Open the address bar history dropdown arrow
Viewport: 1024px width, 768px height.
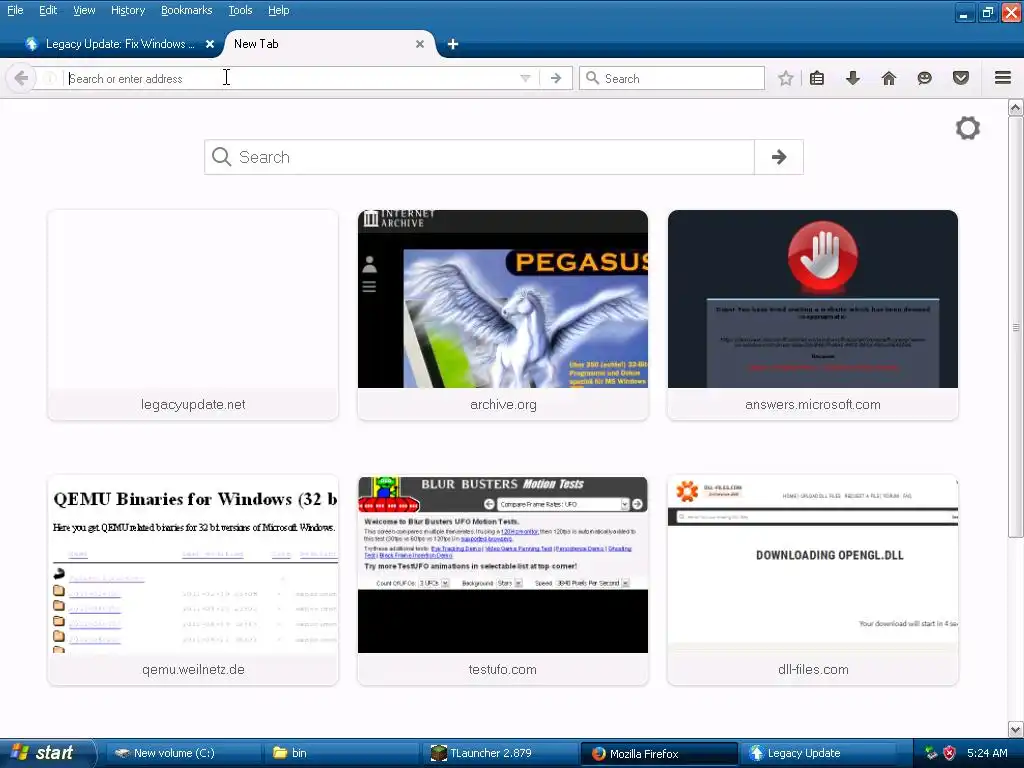pyautogui.click(x=525, y=78)
